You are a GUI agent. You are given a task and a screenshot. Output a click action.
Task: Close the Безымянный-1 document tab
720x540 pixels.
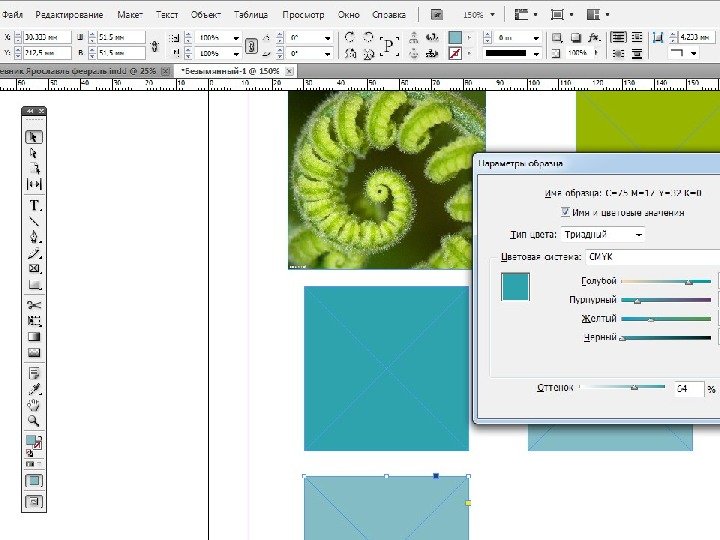pos(289,71)
